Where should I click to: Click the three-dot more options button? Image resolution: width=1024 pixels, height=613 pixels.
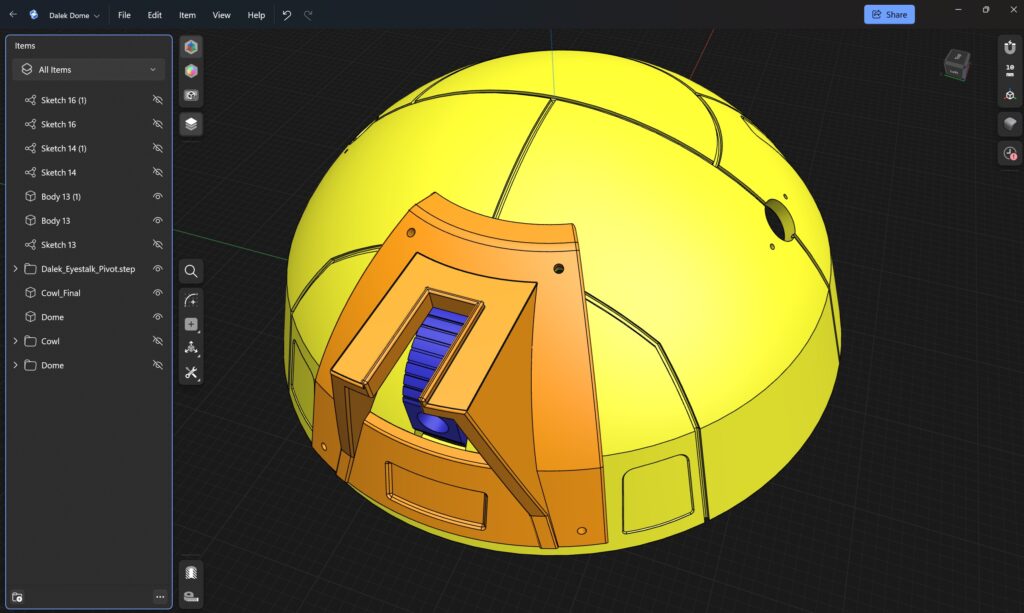(160, 597)
